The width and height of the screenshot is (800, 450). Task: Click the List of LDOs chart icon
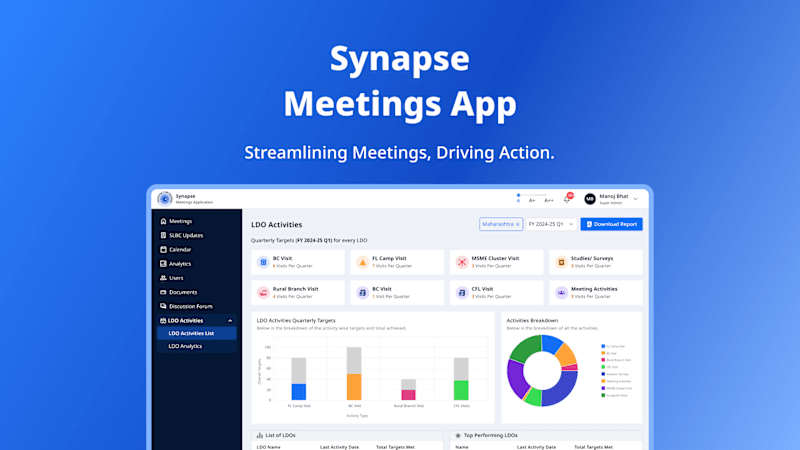point(260,436)
